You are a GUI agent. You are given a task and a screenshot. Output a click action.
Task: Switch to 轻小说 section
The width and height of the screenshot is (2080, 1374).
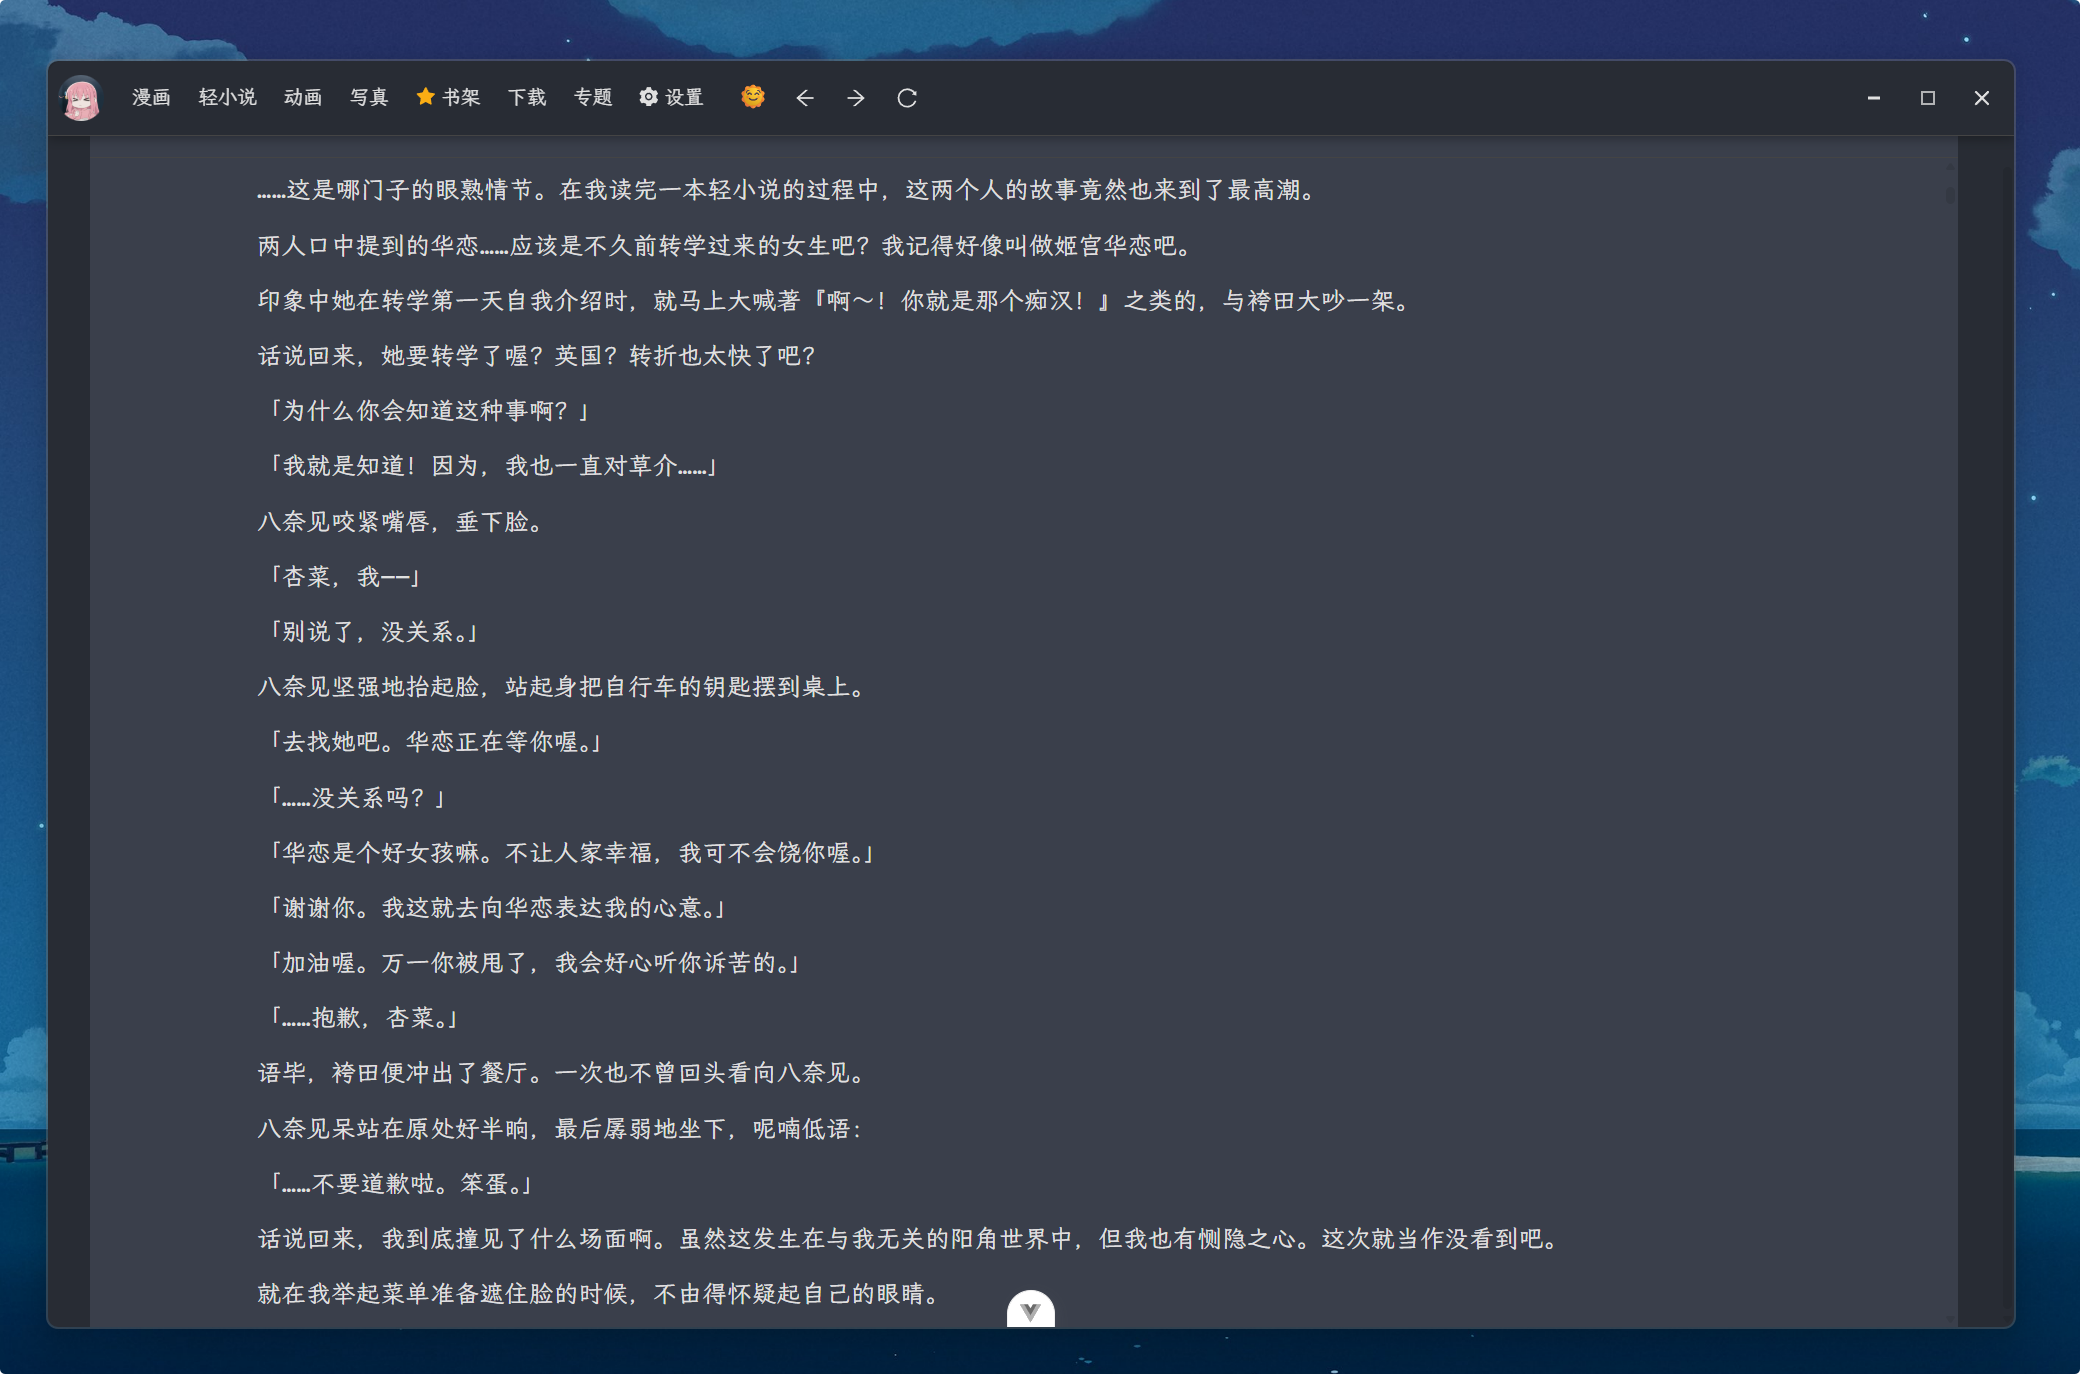point(227,98)
